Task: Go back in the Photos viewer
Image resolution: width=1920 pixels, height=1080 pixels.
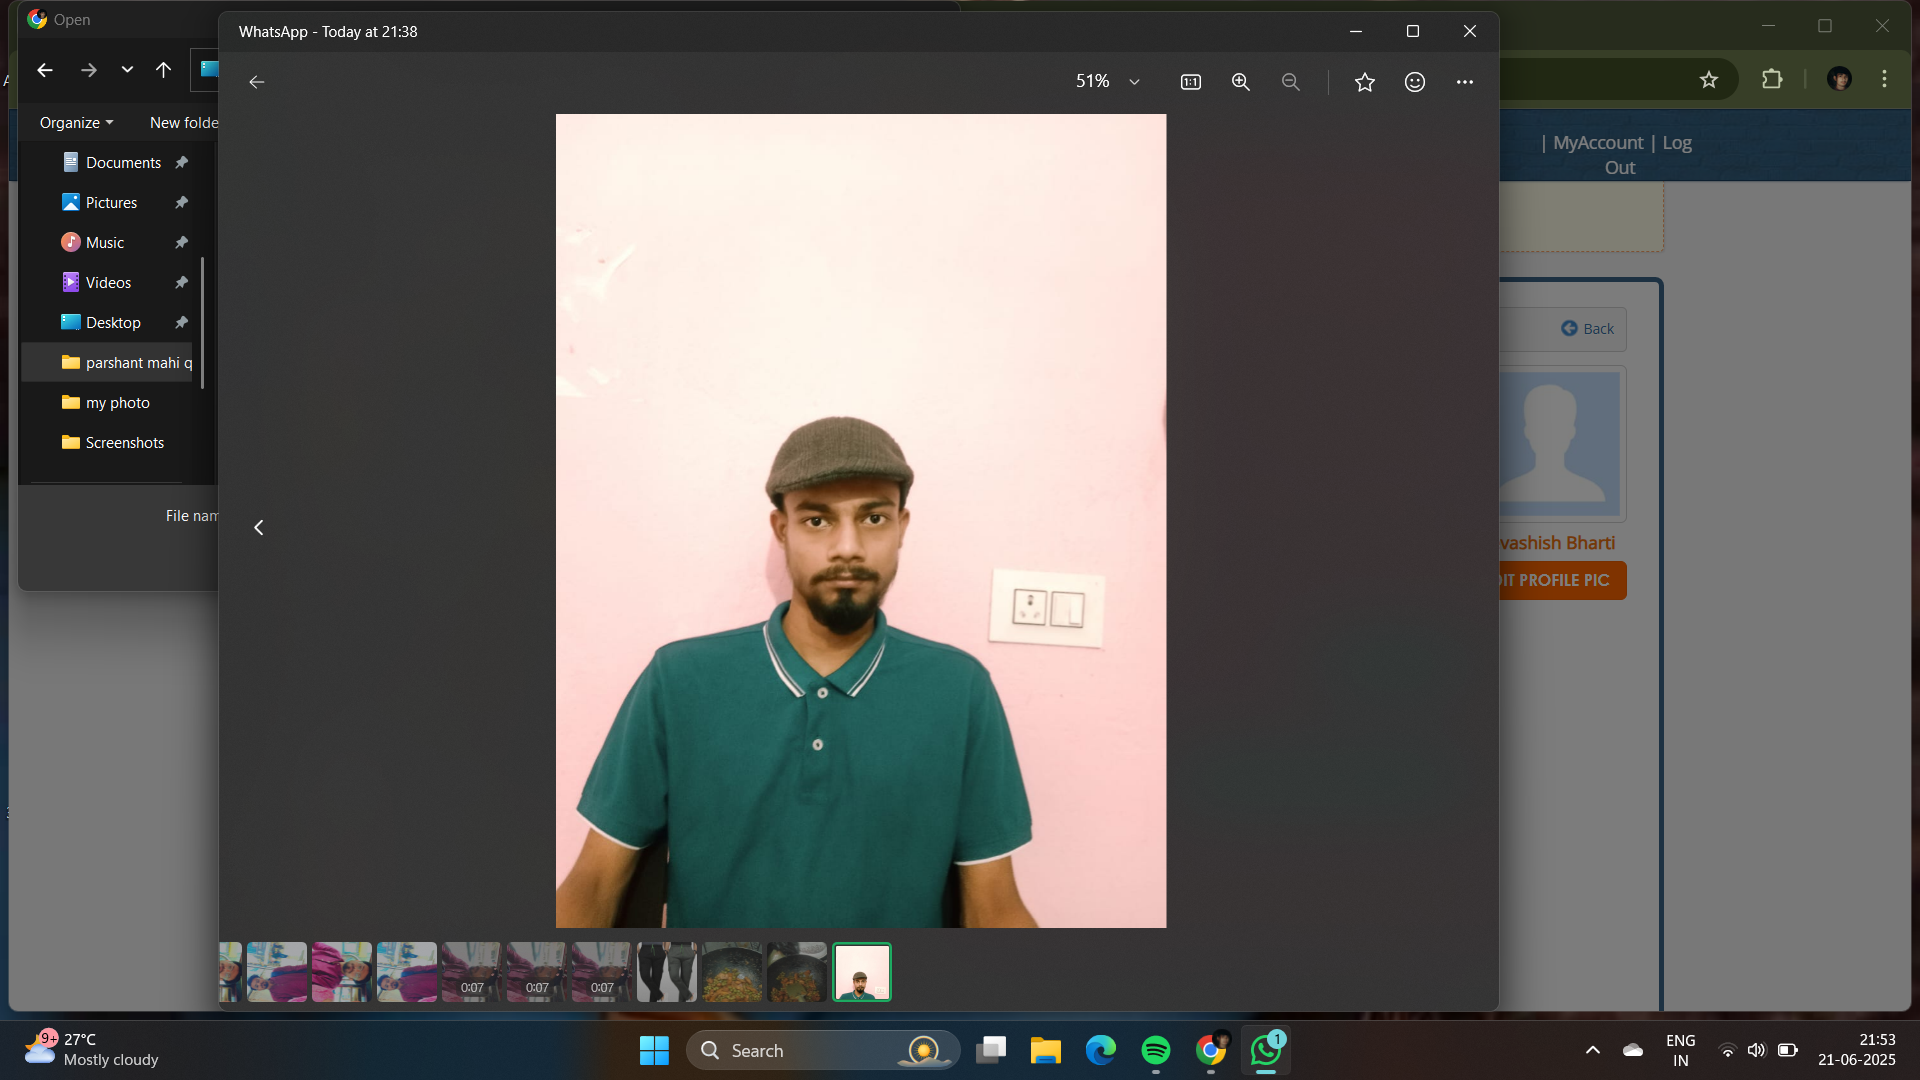Action: coord(257,82)
